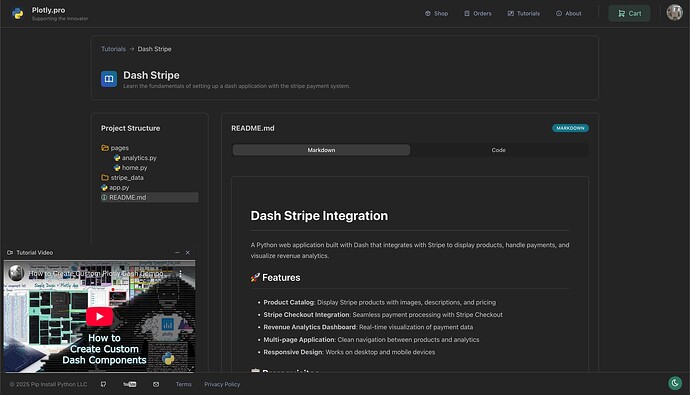The width and height of the screenshot is (690, 395).
Task: Click the copyright Pip Install Python text
Action: click(48, 384)
